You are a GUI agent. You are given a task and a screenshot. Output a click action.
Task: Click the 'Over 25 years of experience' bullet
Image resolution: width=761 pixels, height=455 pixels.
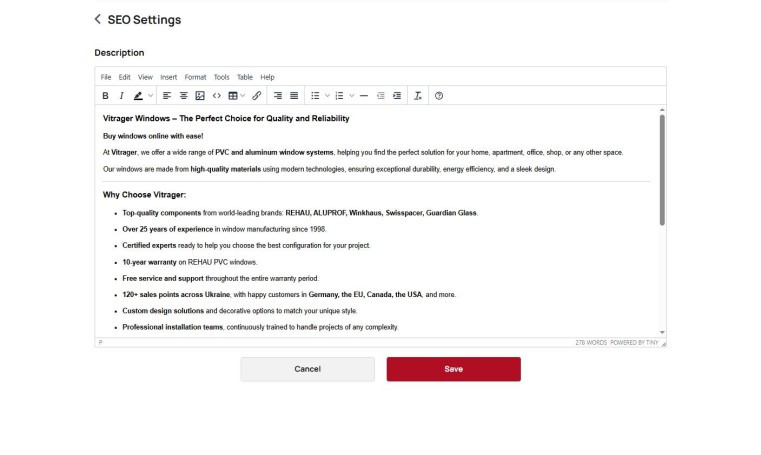(x=224, y=229)
